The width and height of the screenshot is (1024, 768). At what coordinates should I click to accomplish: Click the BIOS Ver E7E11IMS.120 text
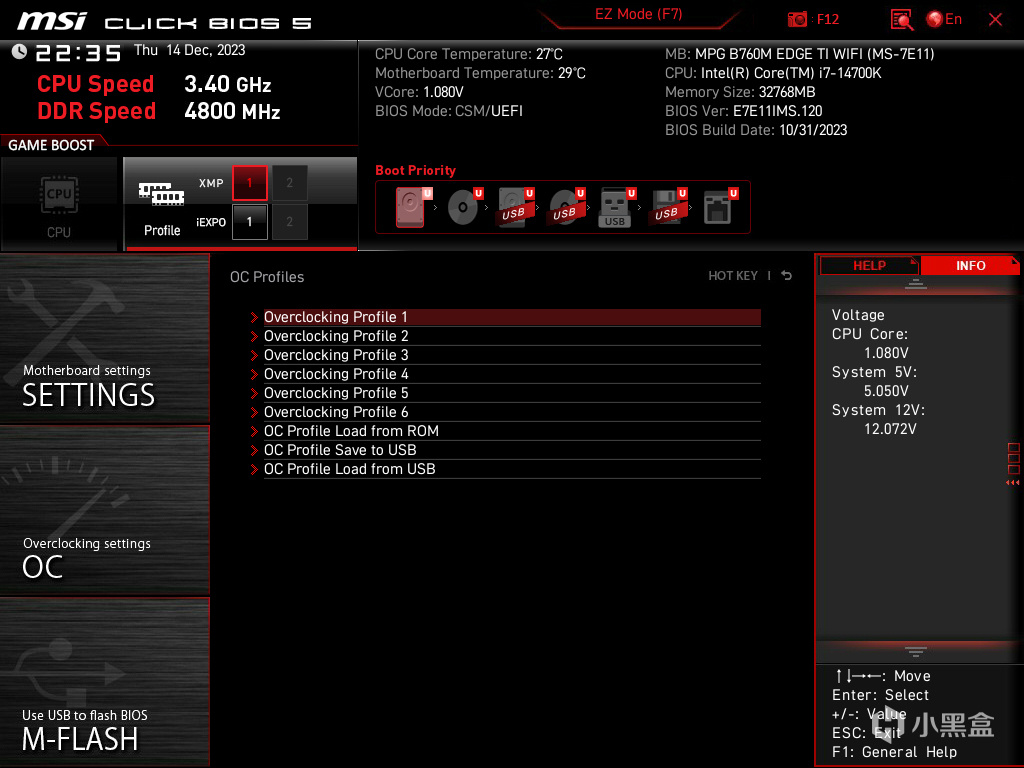tap(743, 111)
